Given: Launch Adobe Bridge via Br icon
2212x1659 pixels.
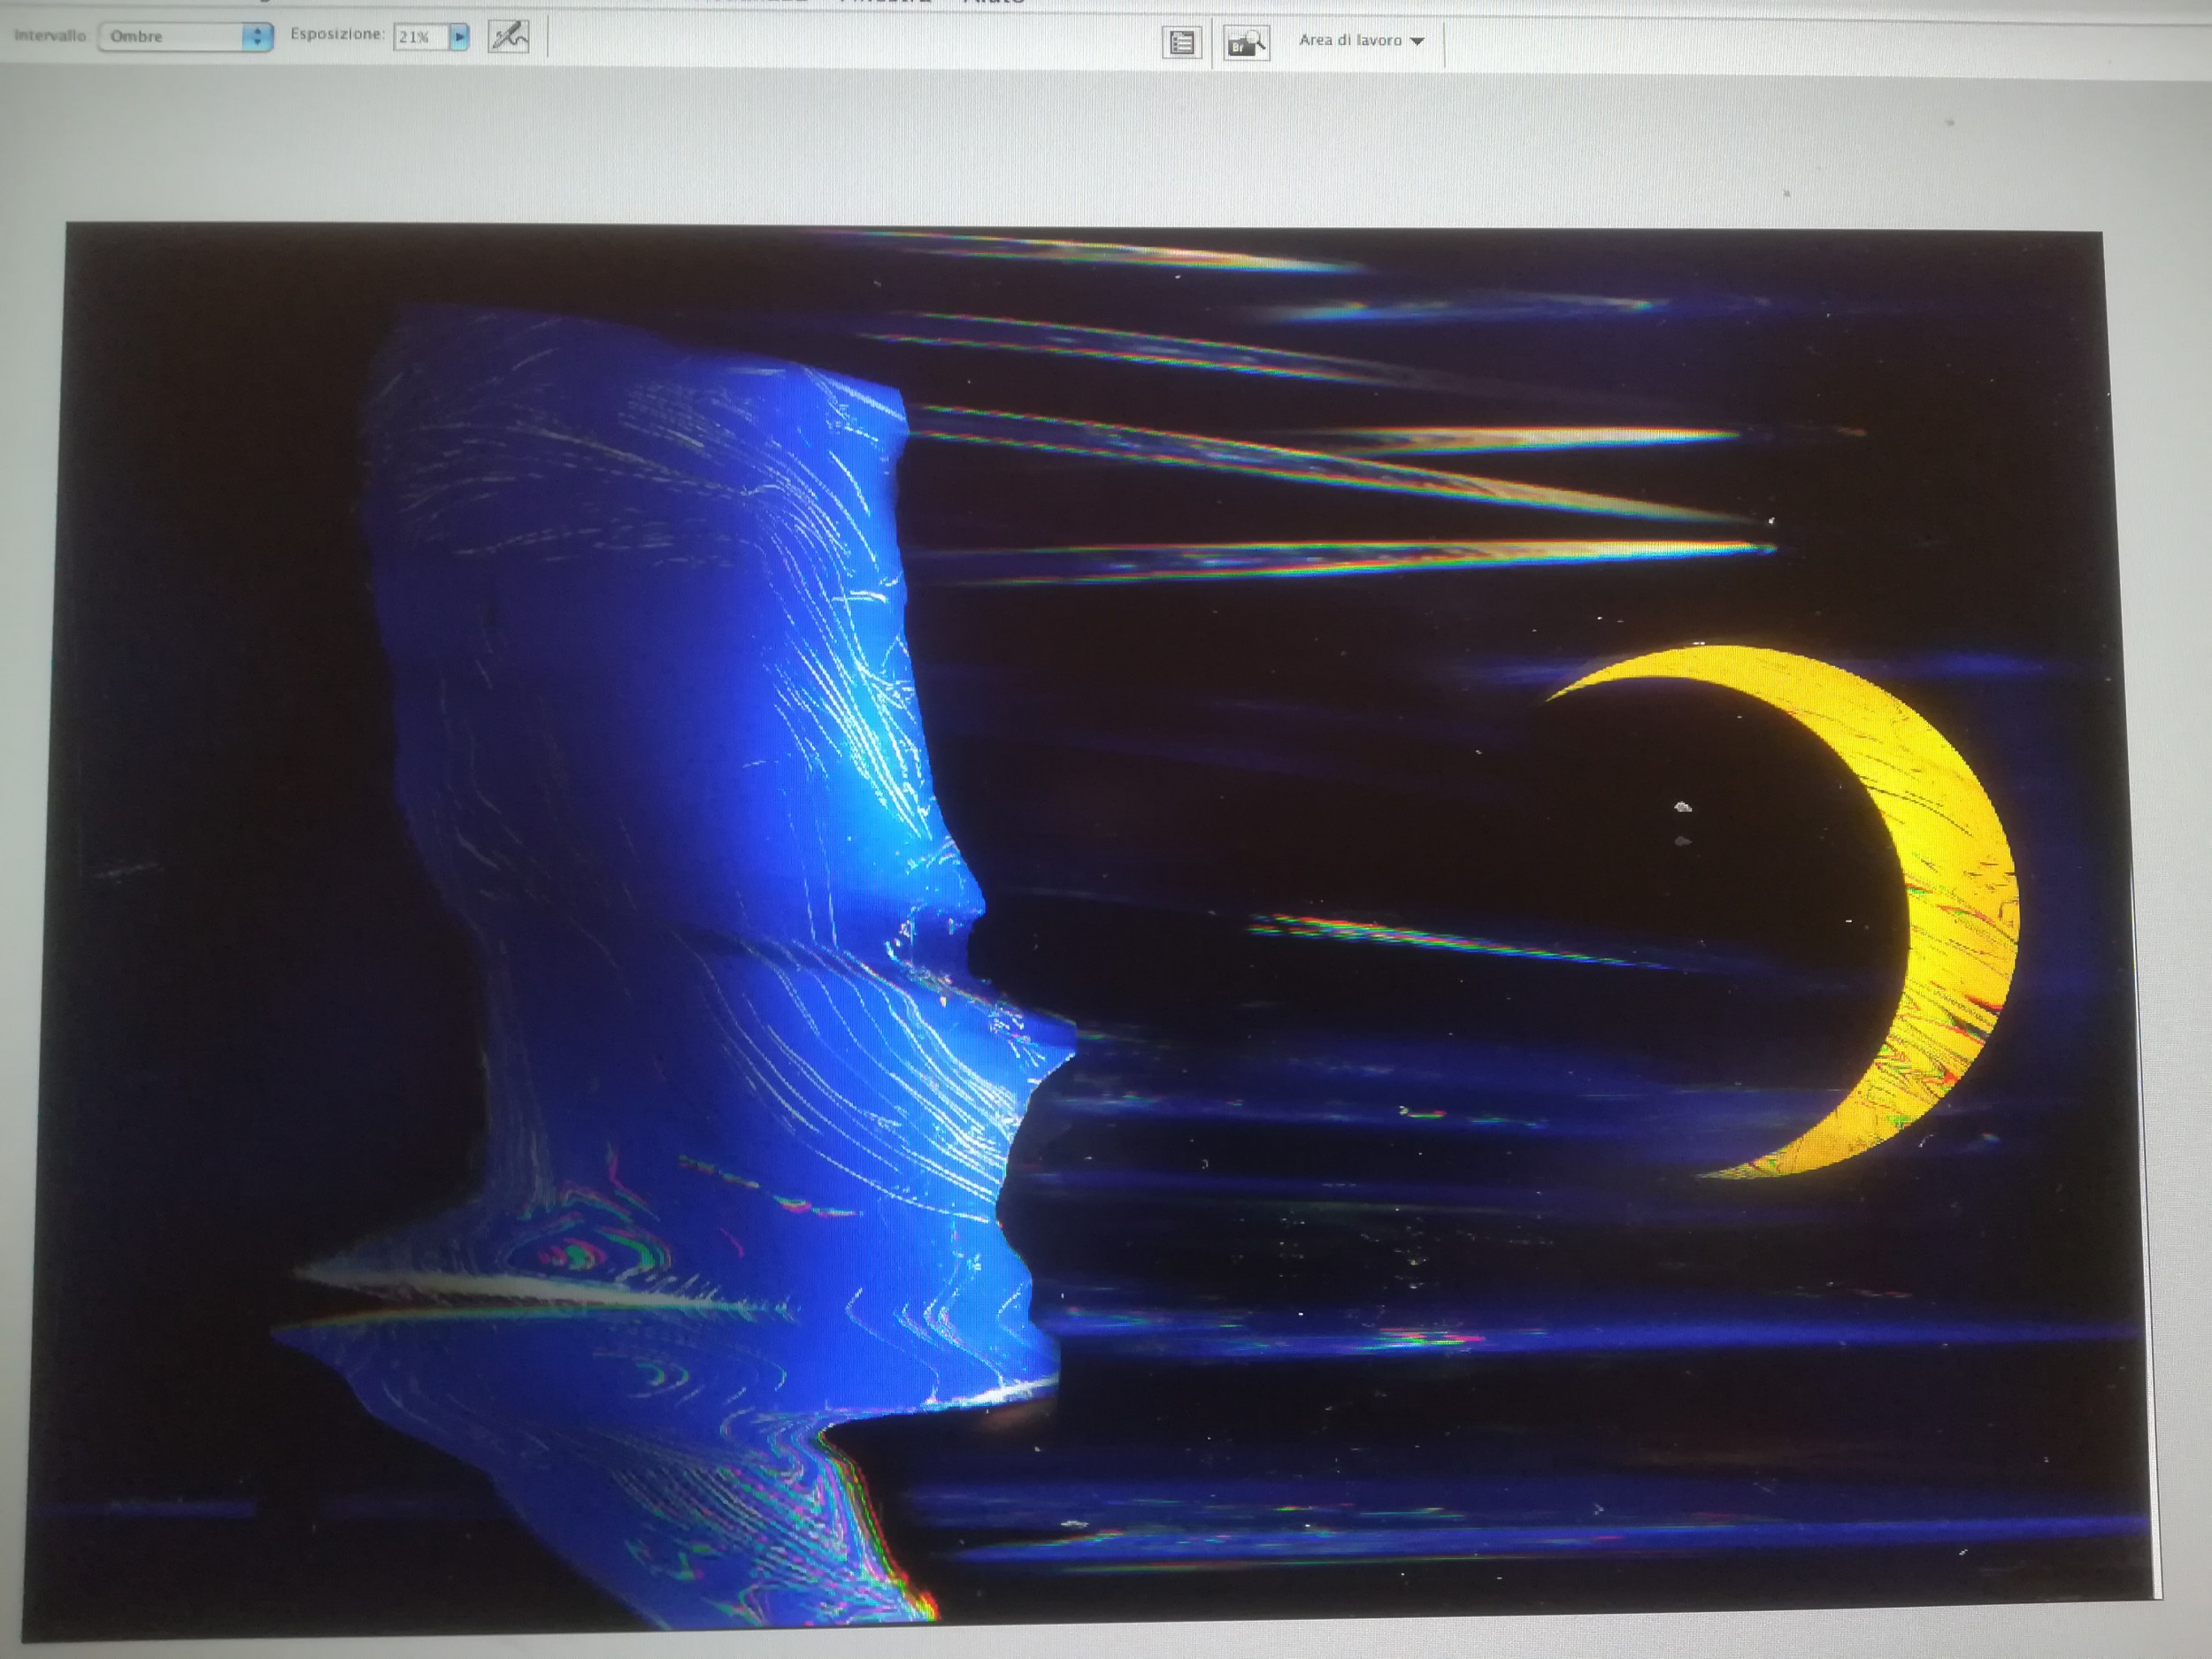Looking at the screenshot, I should click(1246, 43).
